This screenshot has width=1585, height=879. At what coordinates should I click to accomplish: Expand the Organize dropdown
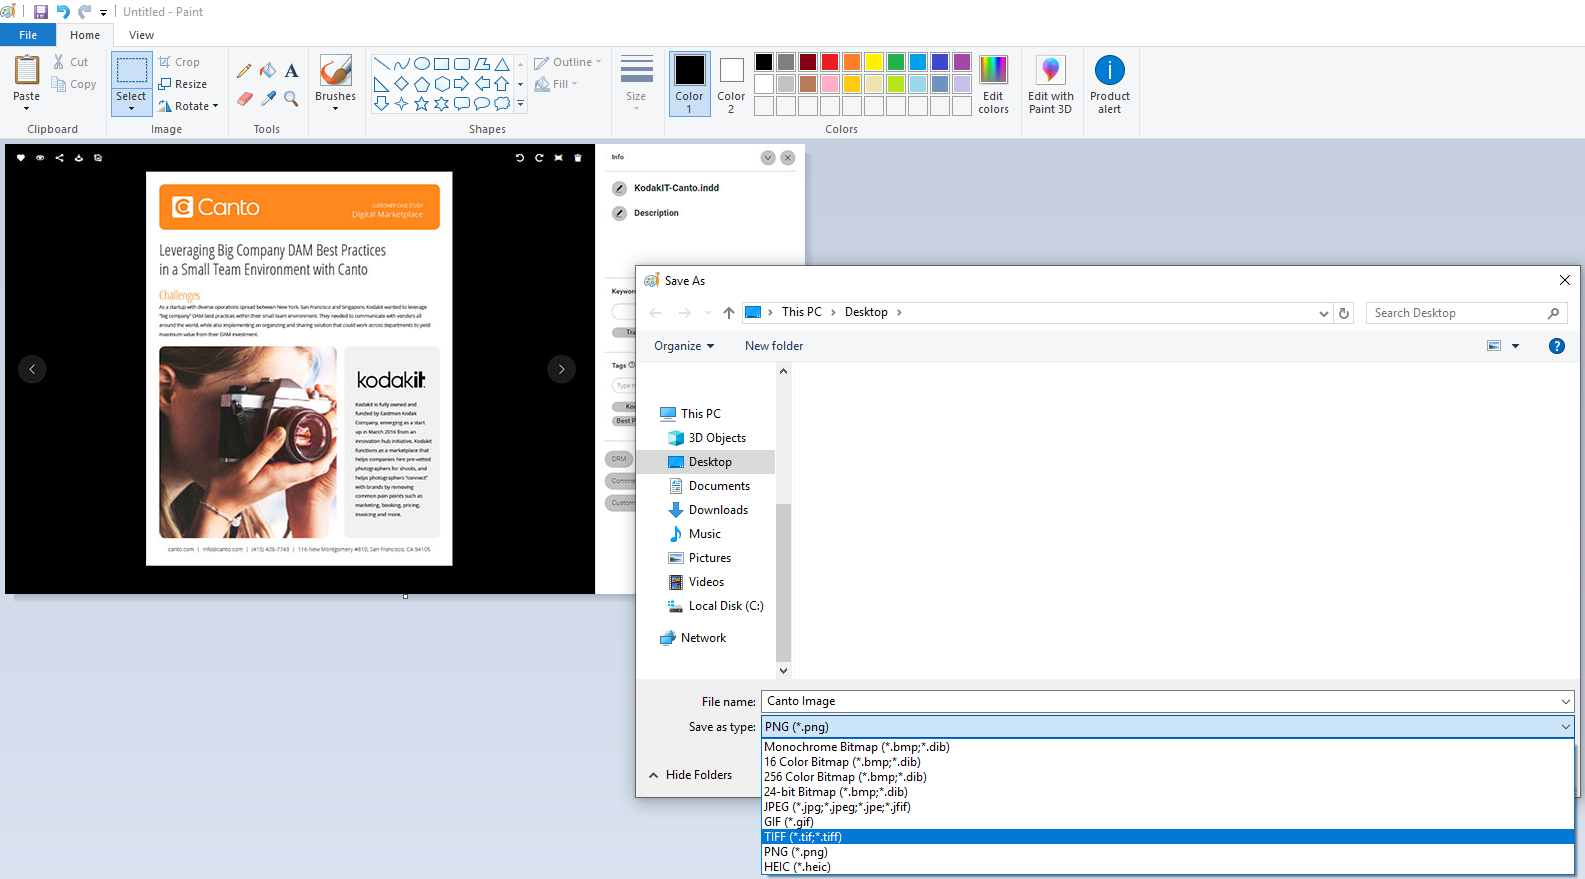(684, 346)
